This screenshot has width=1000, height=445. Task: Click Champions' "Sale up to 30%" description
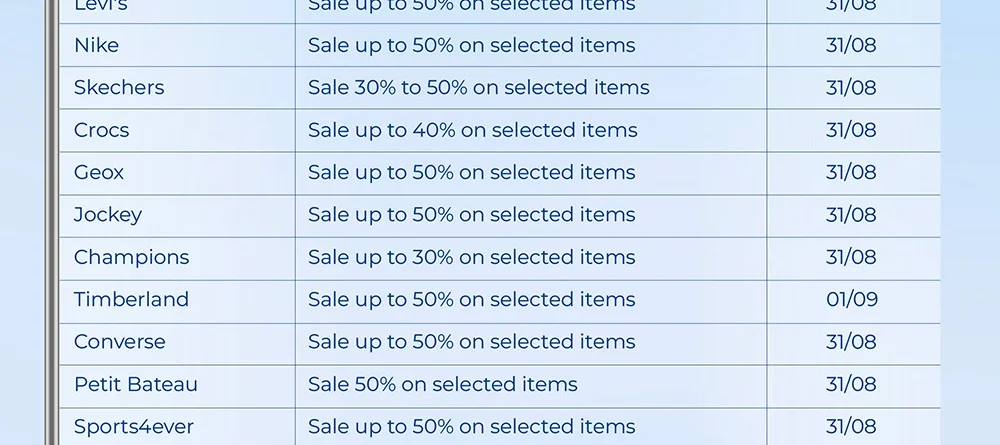471,257
